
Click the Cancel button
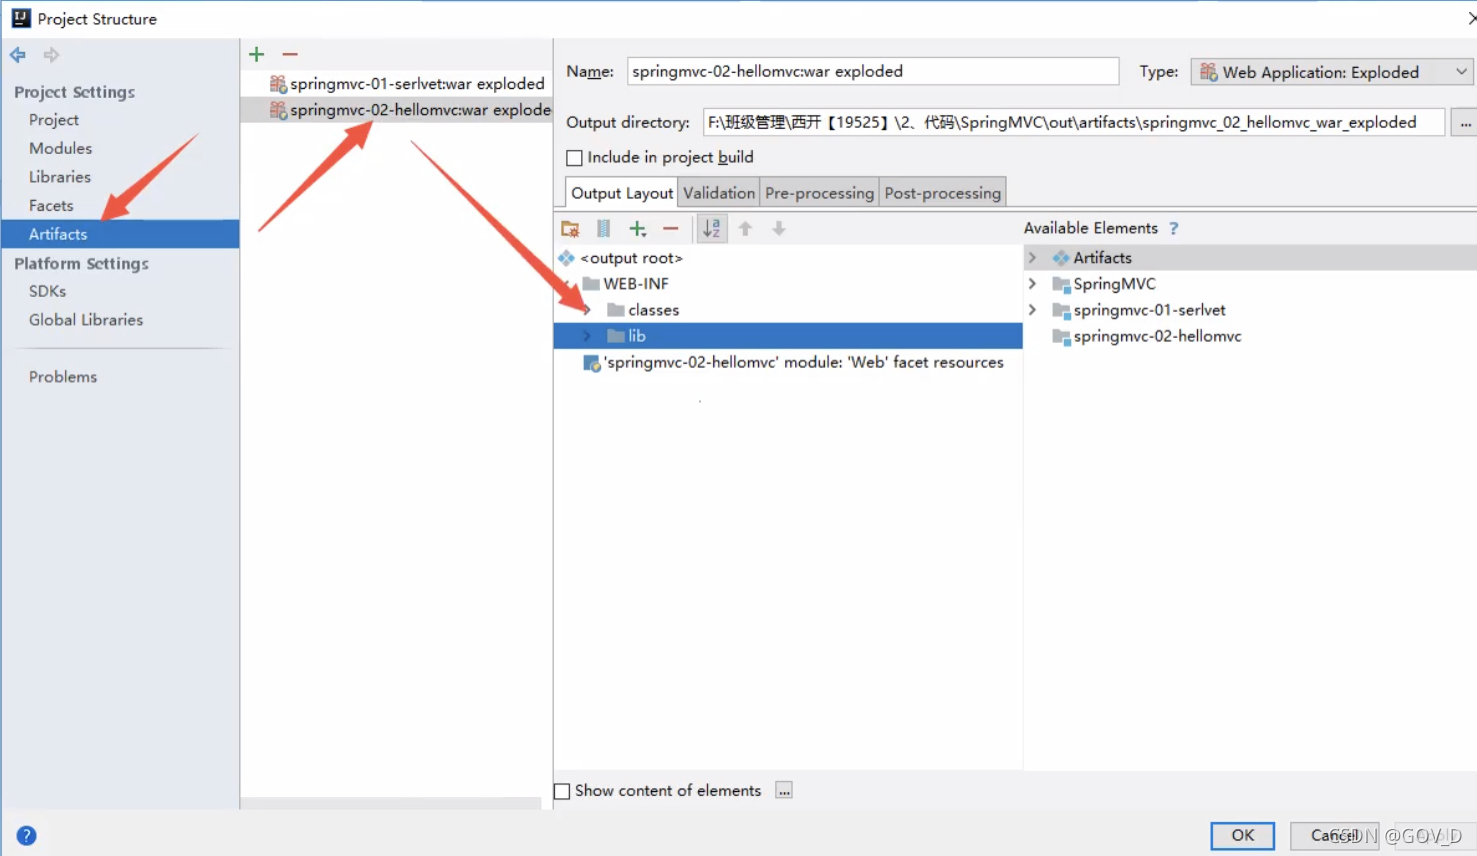1337,836
